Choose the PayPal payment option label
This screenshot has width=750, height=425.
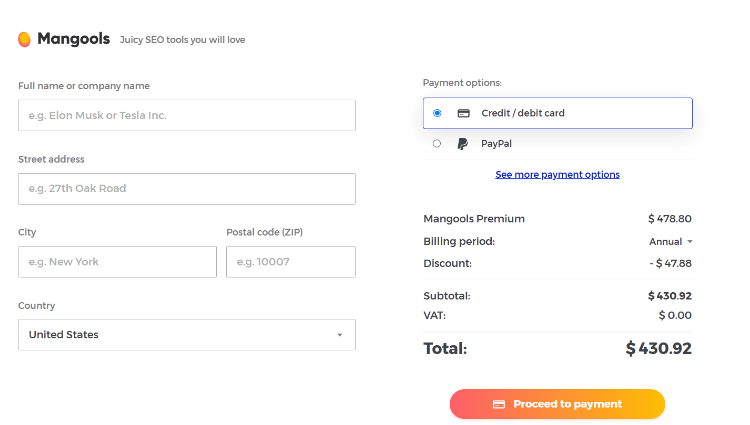[496, 144]
